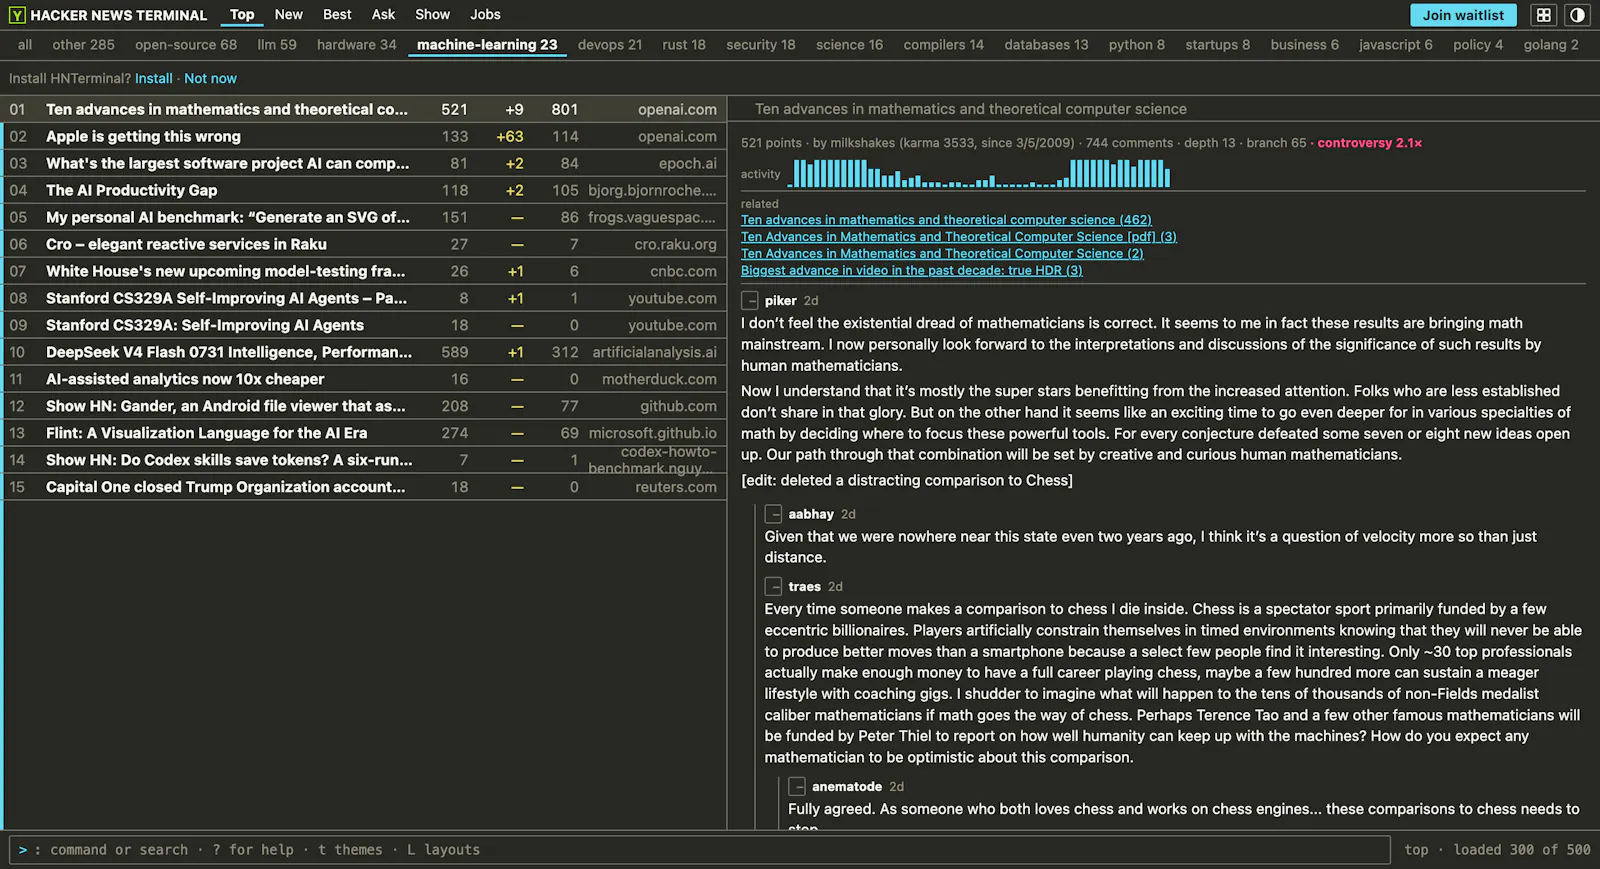The height and width of the screenshot is (869, 1600).
Task: Collapse piker's comment thread
Action: point(750,300)
